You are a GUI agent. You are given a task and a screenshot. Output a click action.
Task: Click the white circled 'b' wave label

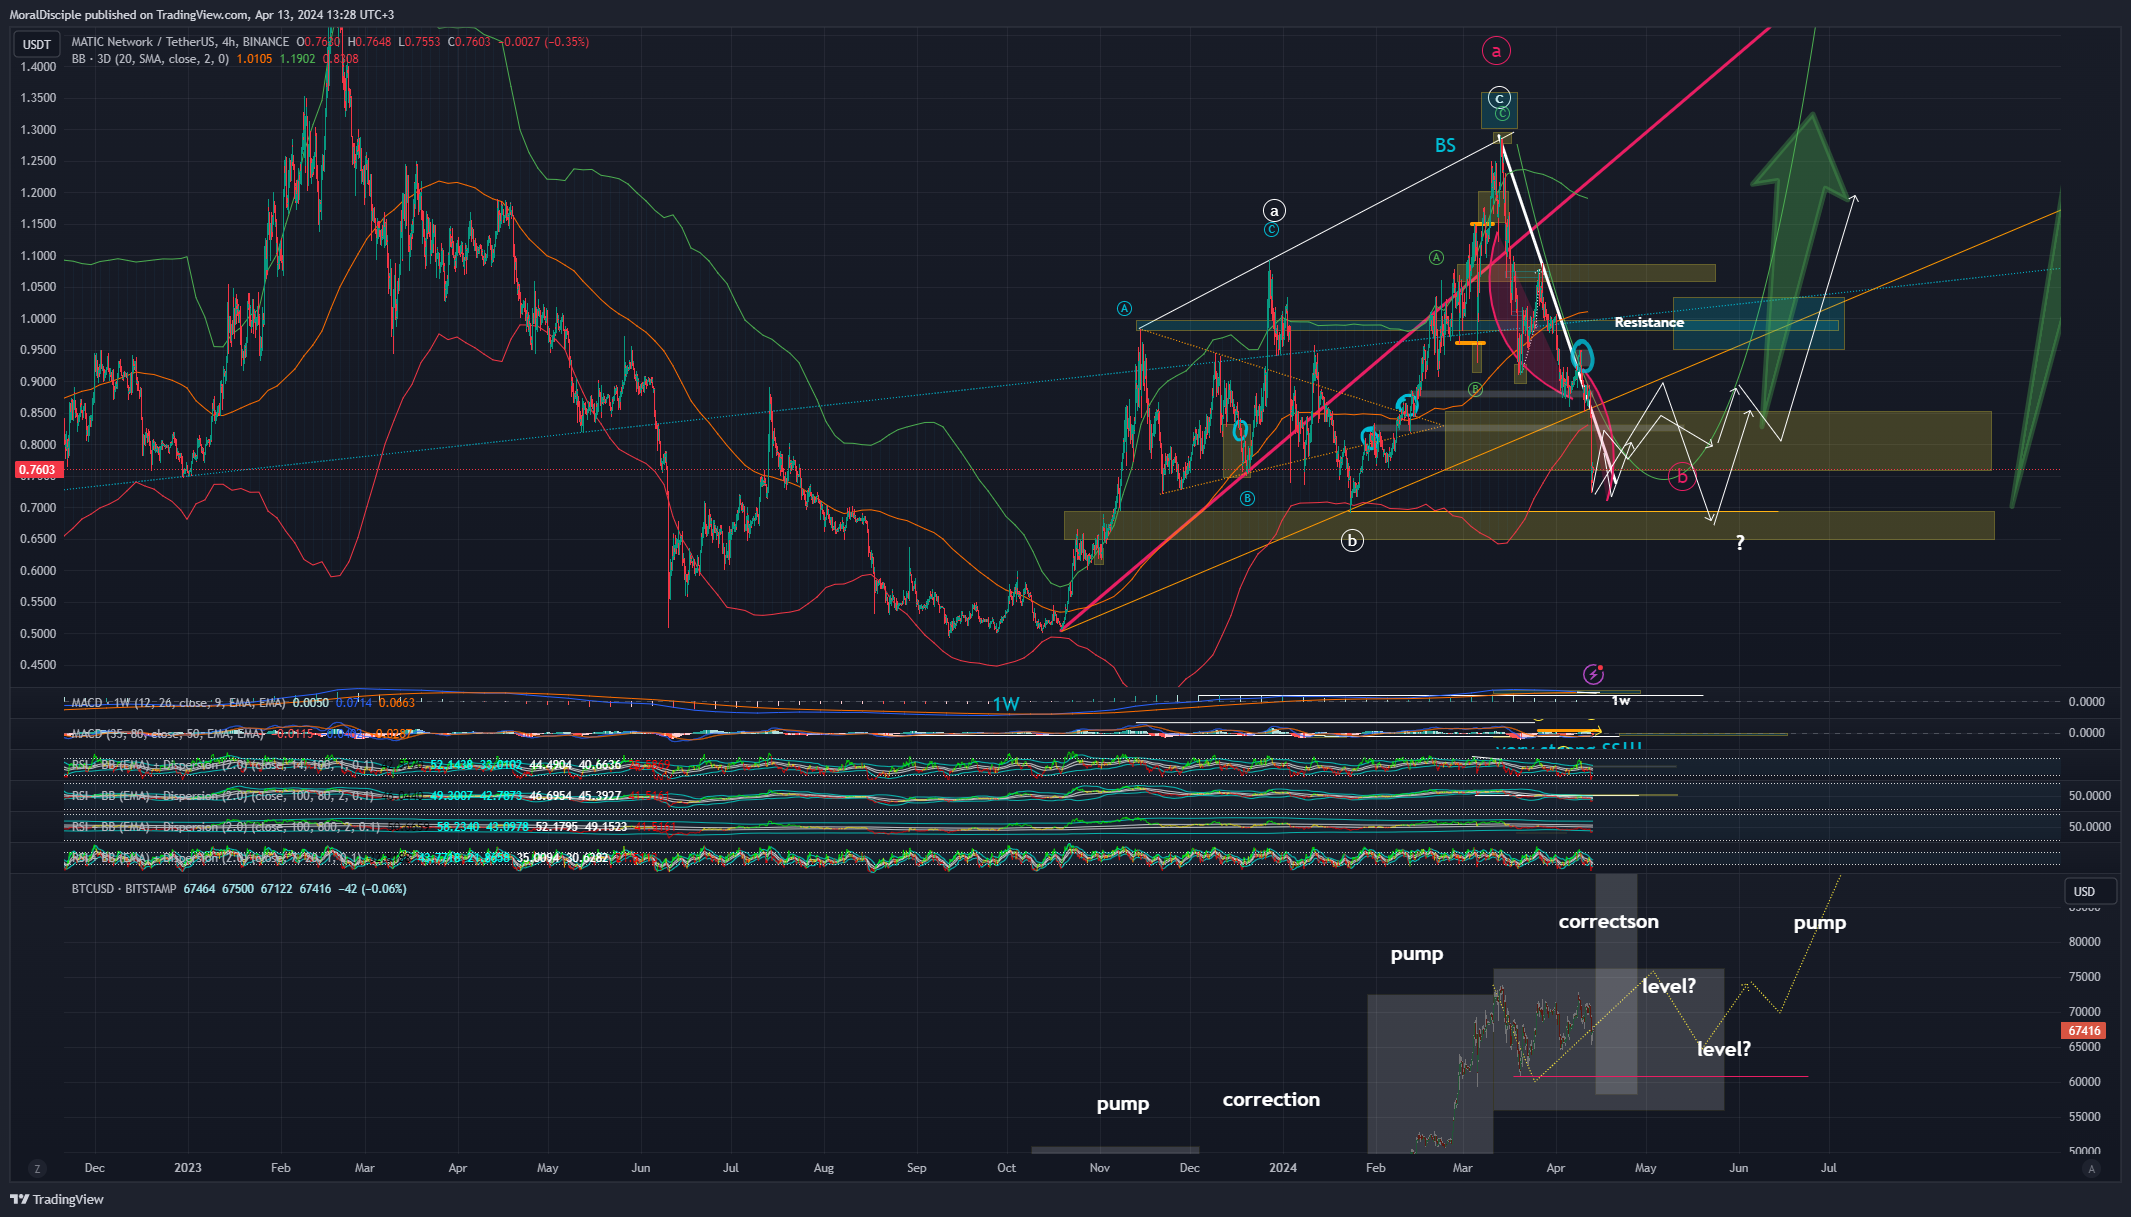pyautogui.click(x=1352, y=541)
